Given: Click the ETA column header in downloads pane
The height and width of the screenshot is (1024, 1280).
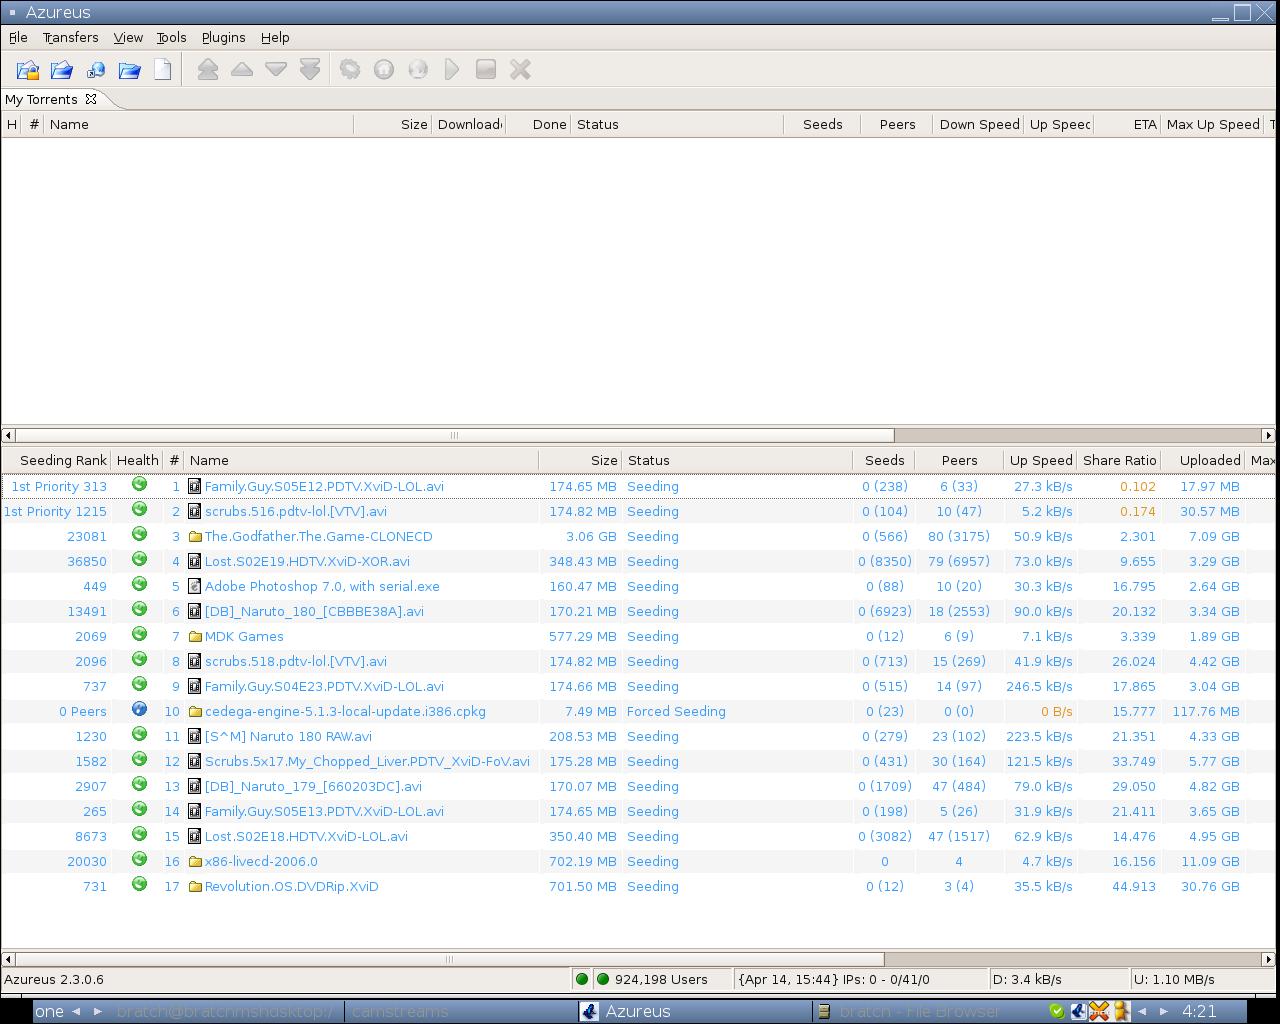Looking at the screenshot, I should pos(1127,124).
